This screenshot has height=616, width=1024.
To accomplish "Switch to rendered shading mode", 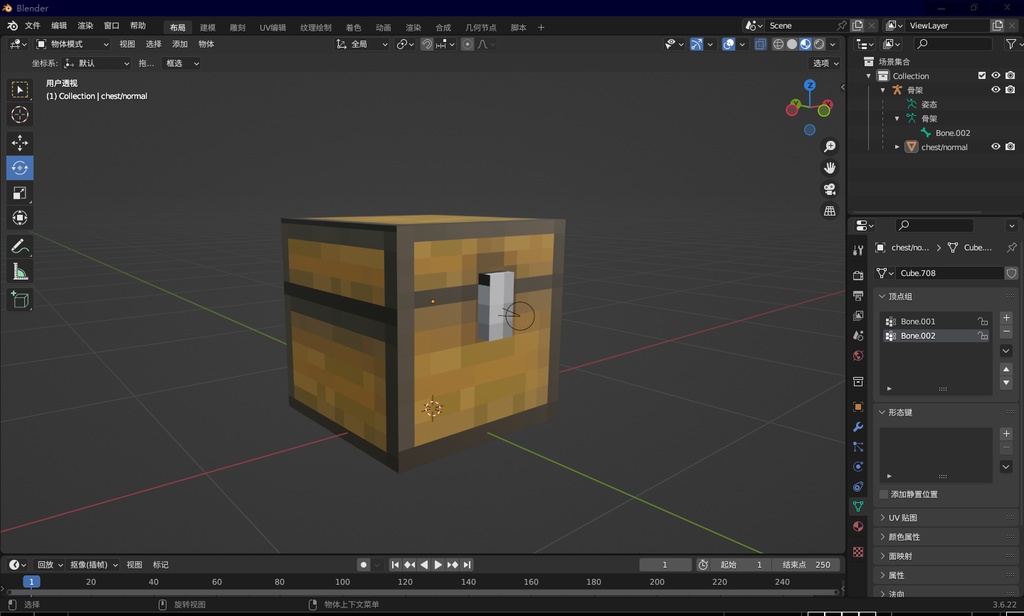I will point(819,44).
